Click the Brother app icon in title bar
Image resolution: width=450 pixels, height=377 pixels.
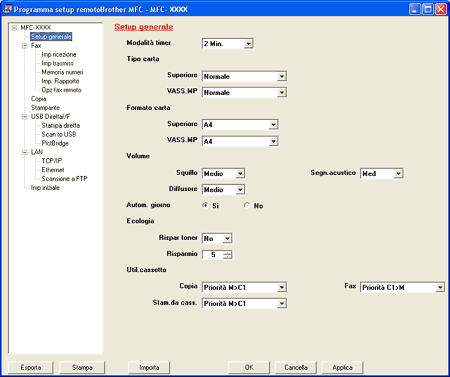tap(7, 9)
